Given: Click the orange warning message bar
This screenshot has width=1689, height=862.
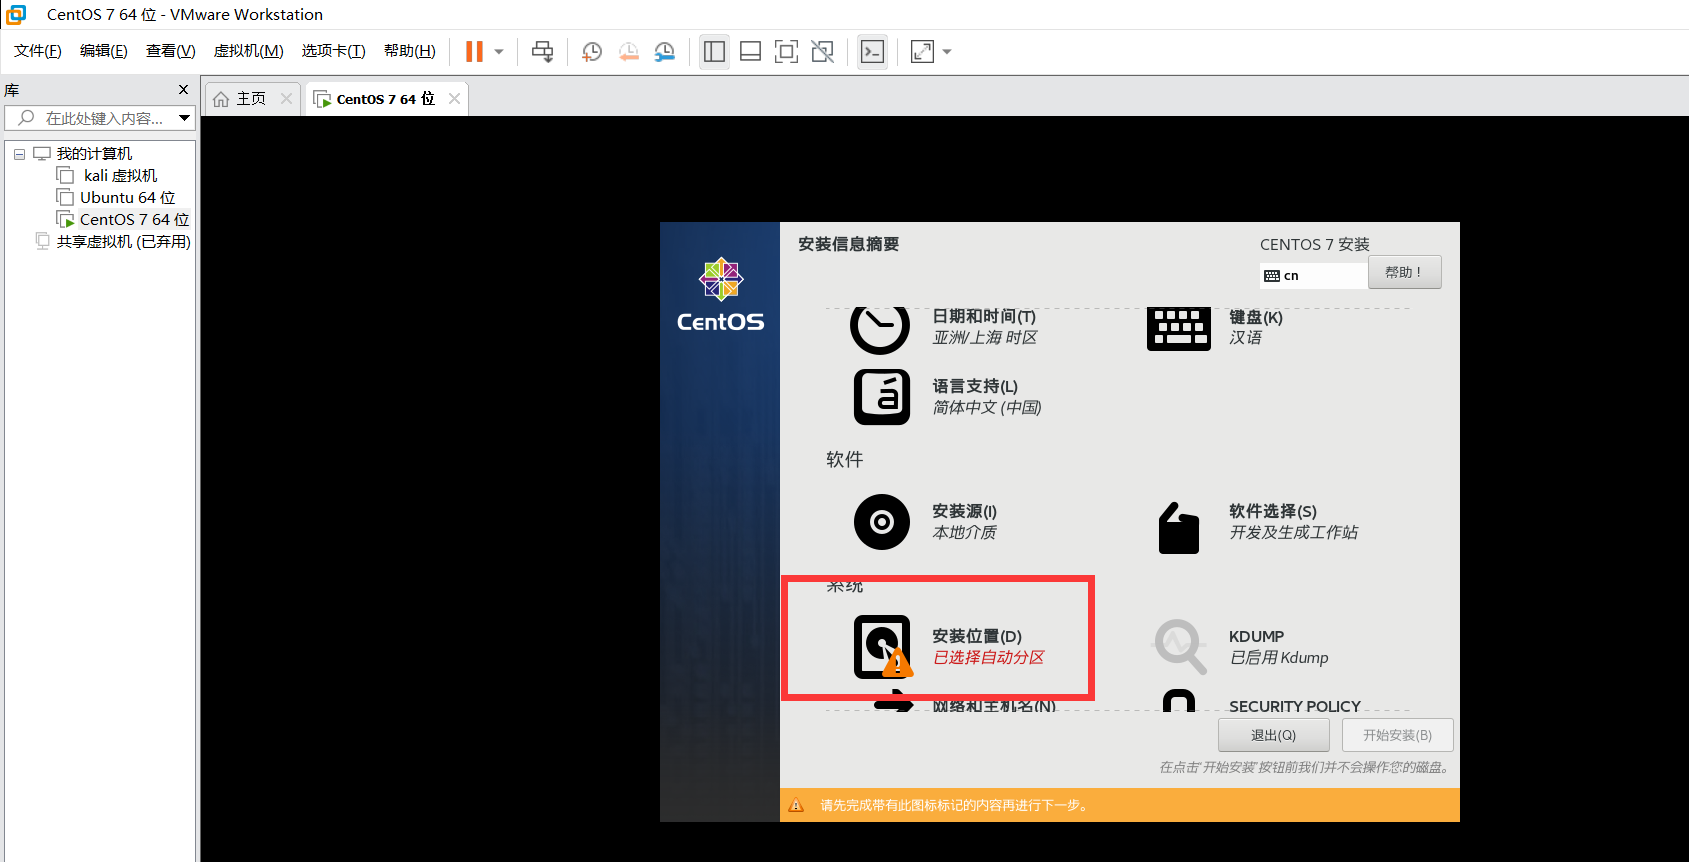Looking at the screenshot, I should pyautogui.click(x=1120, y=805).
